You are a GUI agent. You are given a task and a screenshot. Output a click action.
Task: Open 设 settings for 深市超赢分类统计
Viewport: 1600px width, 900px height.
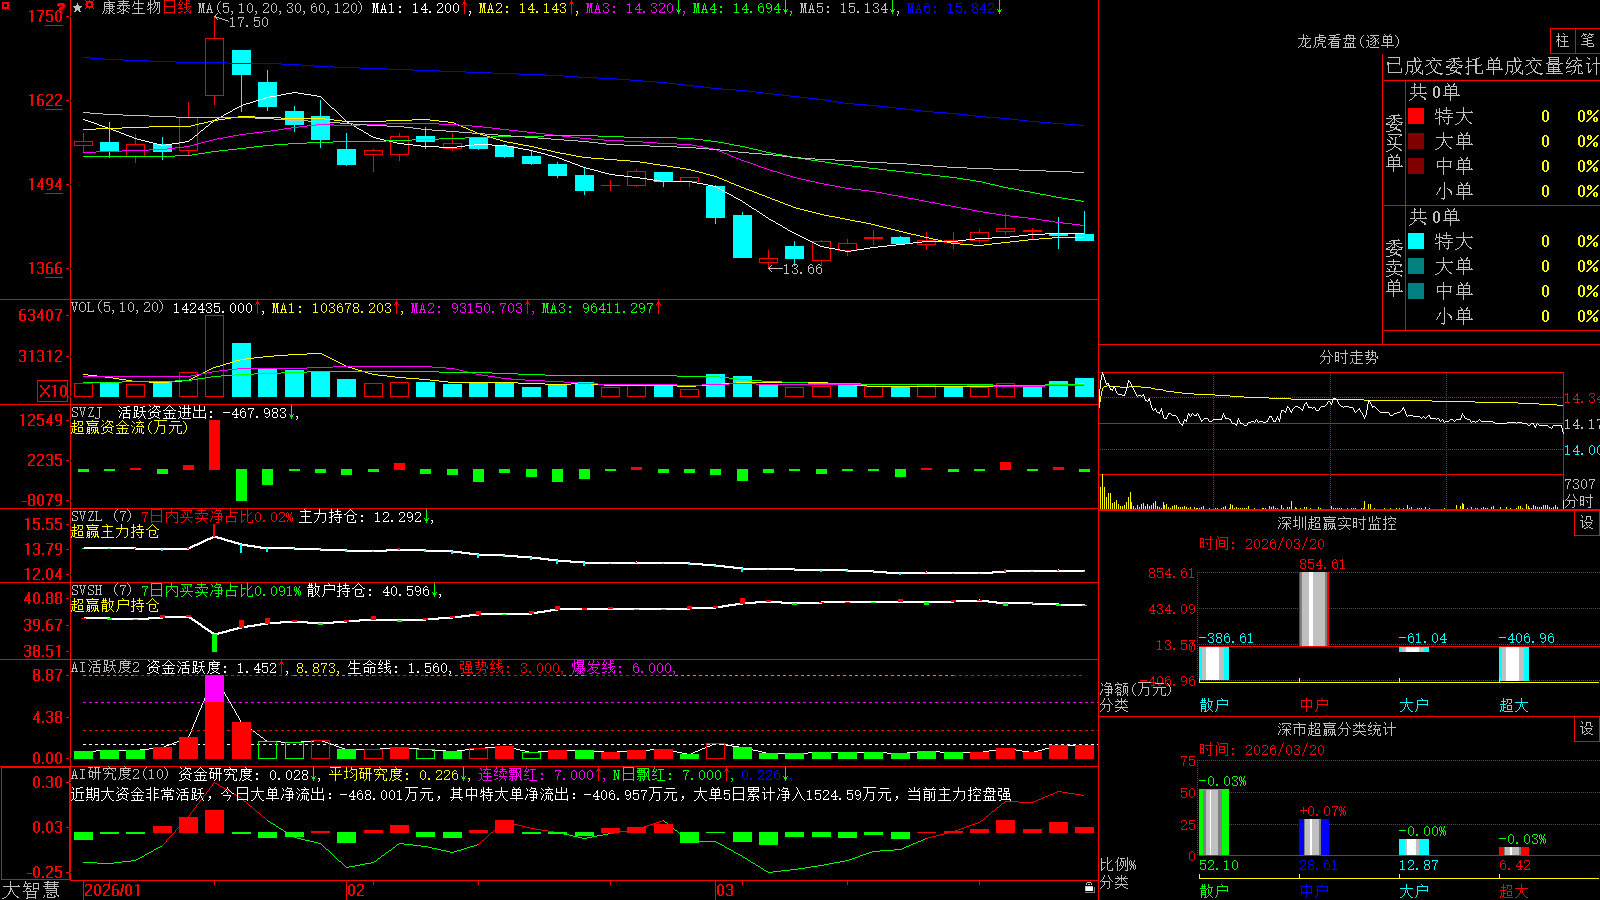click(1587, 729)
